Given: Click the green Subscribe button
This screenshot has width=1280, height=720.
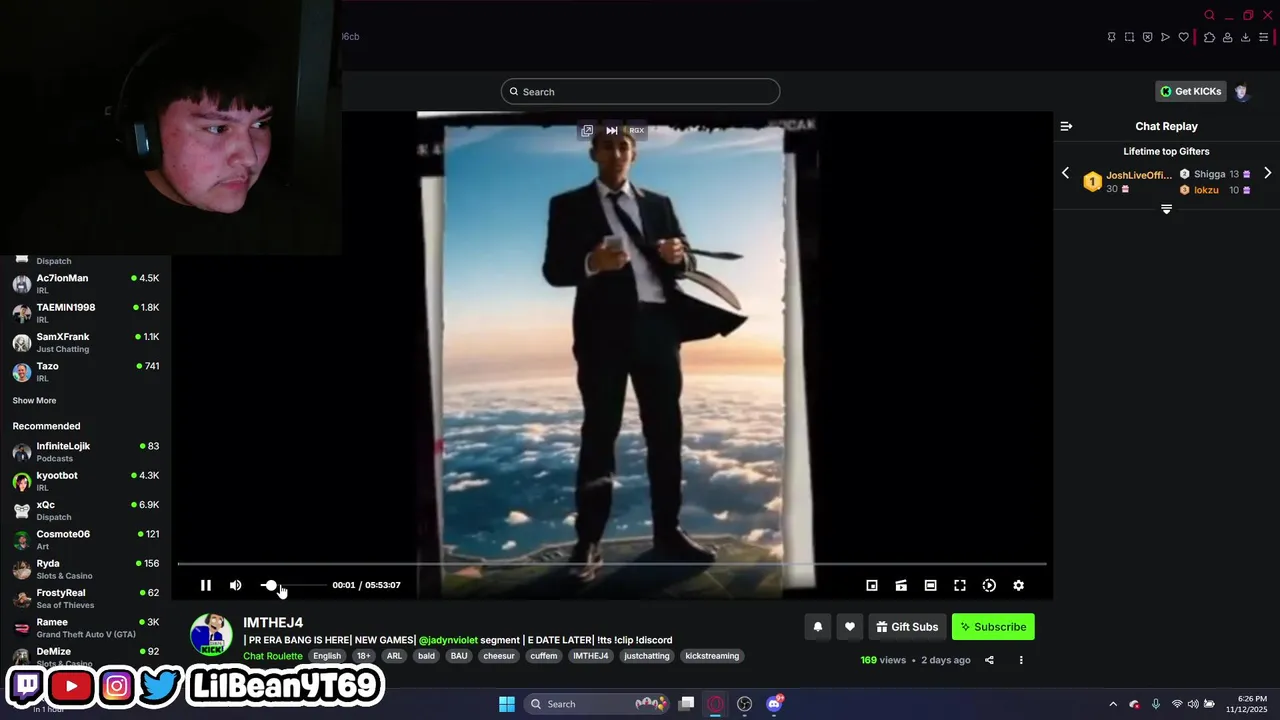Looking at the screenshot, I should pos(993,627).
